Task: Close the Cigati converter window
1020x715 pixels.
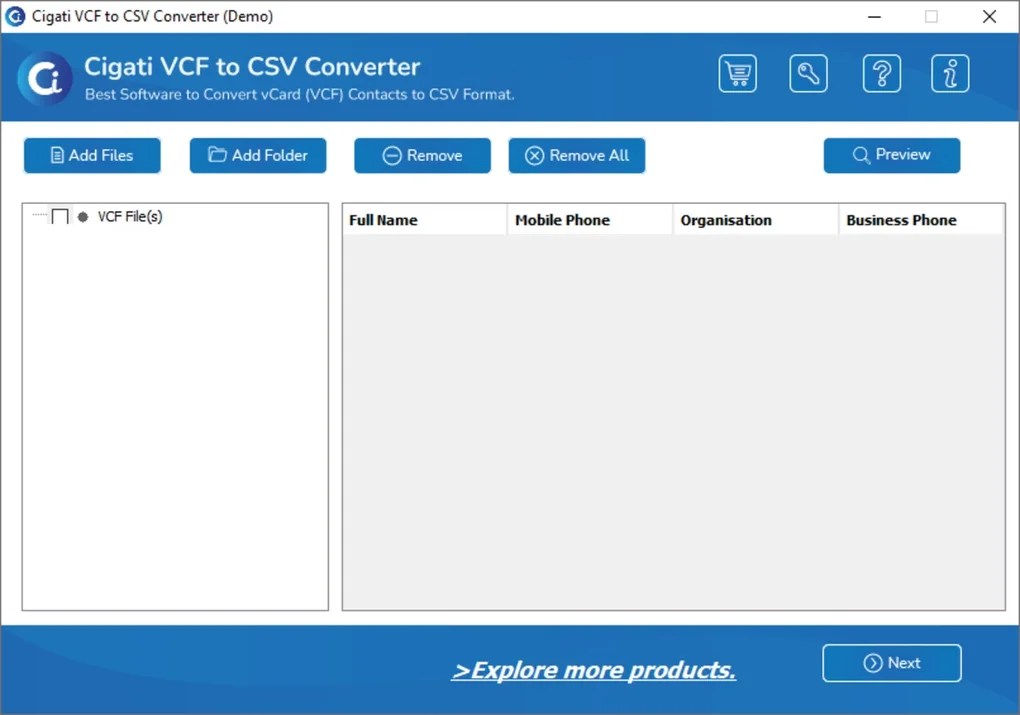Action: point(989,16)
